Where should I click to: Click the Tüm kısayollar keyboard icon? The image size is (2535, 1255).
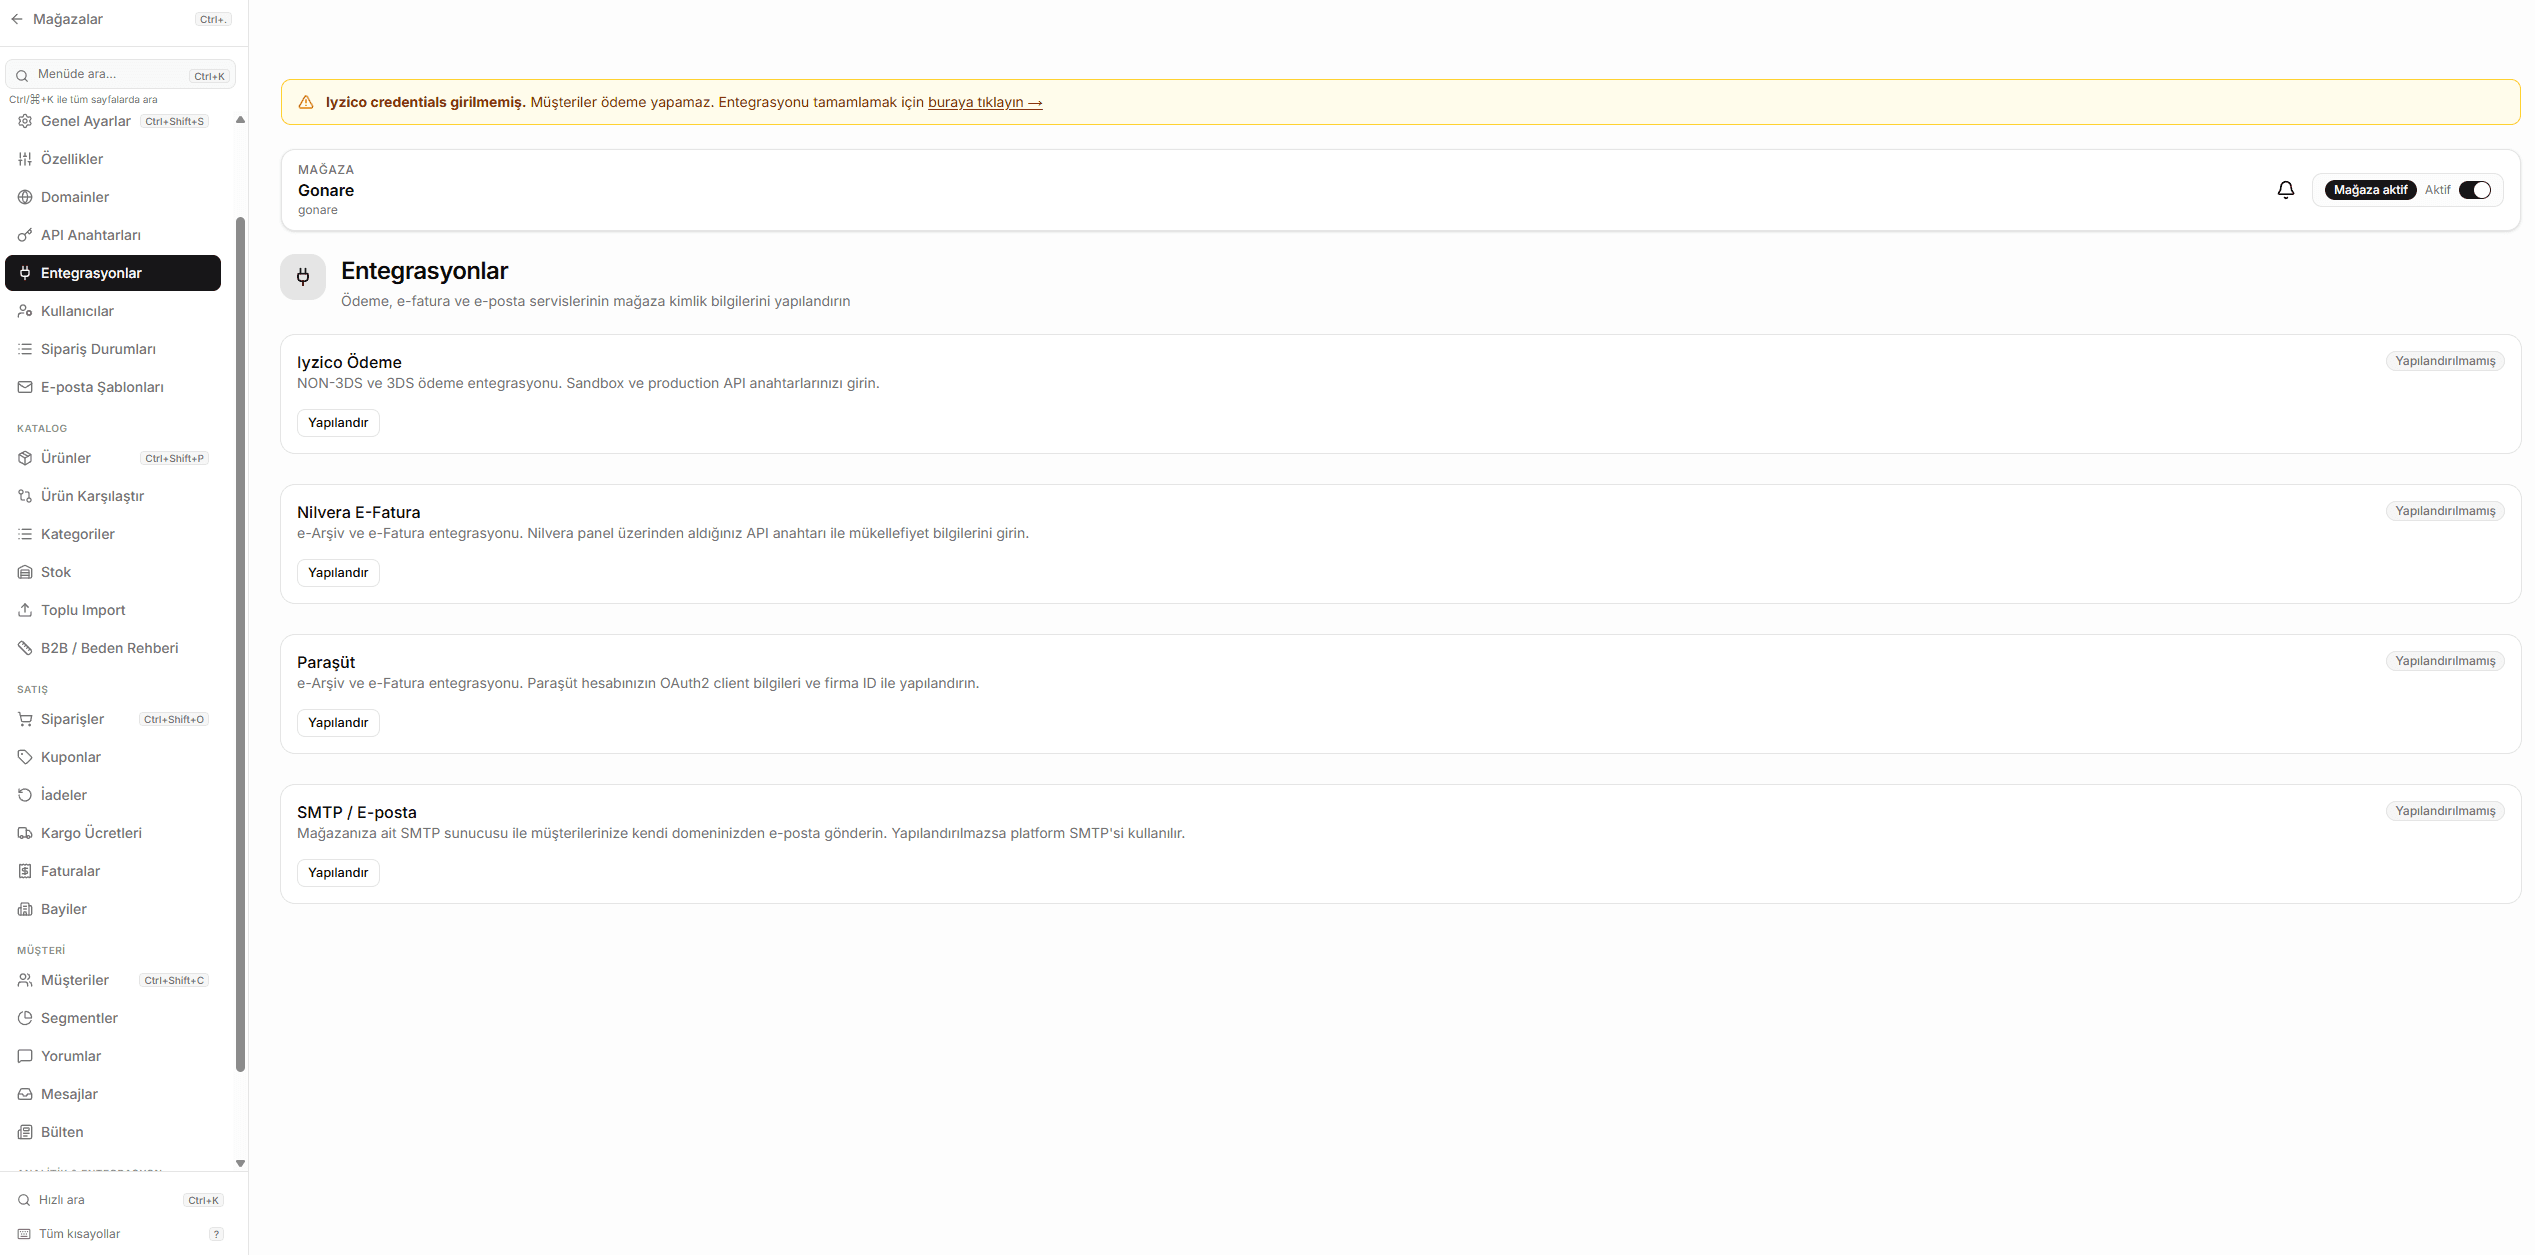(x=24, y=1234)
